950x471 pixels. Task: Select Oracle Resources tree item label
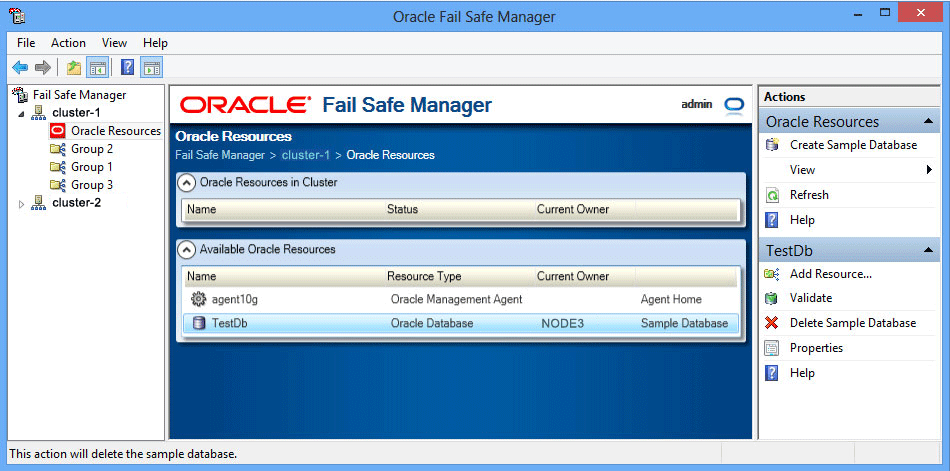(x=116, y=131)
